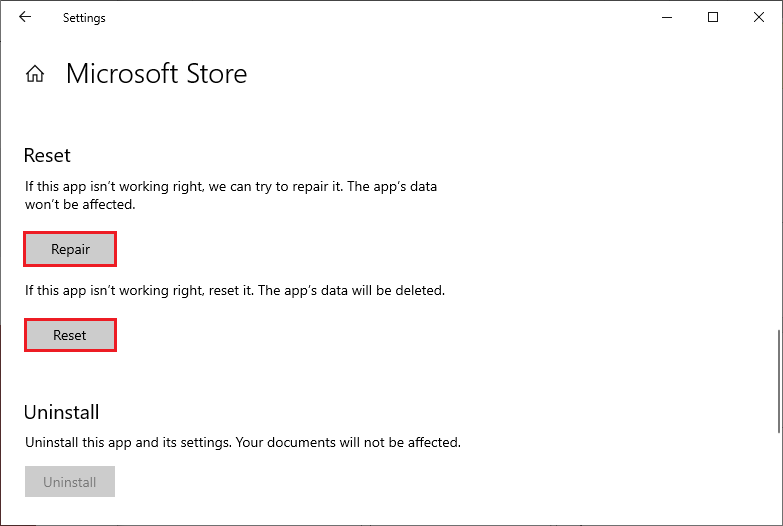Screen dimensions: 783x526
Task: Click the scrollbar track above the thumb
Action: pos(779,200)
